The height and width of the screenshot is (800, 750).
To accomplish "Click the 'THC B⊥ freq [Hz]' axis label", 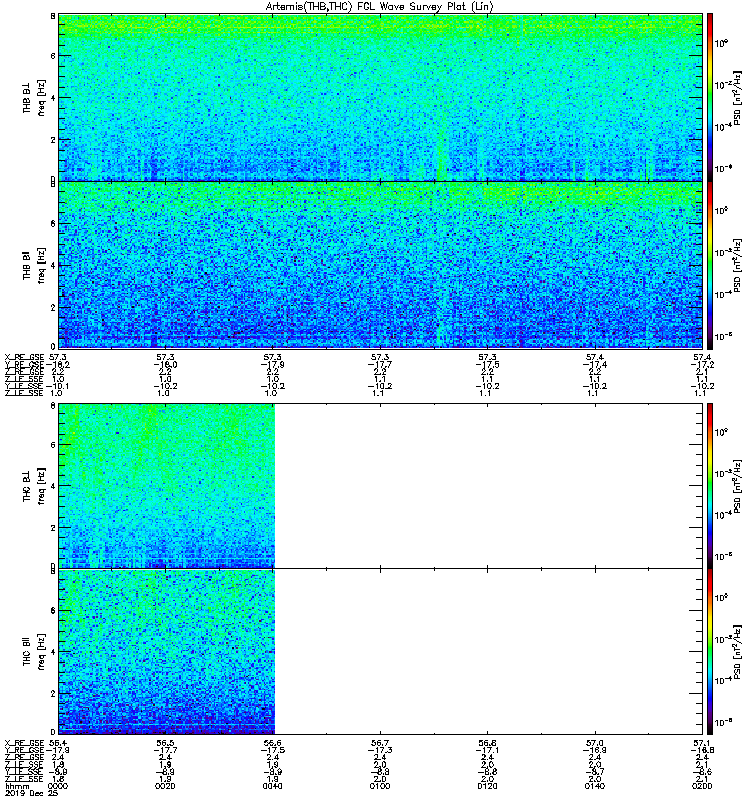I will click(x=34, y=486).
